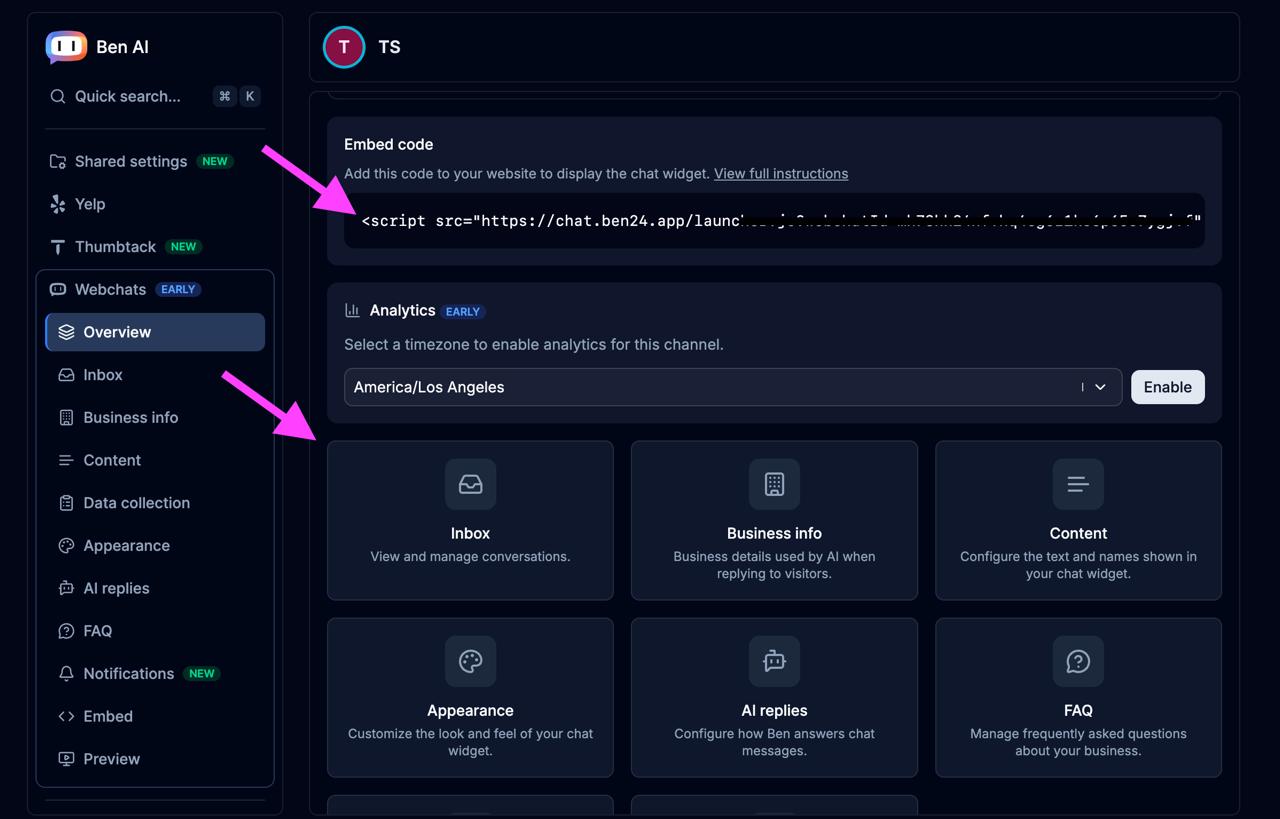This screenshot has width=1280, height=819.
Task: Click the Enable analytics button
Action: 1167,387
